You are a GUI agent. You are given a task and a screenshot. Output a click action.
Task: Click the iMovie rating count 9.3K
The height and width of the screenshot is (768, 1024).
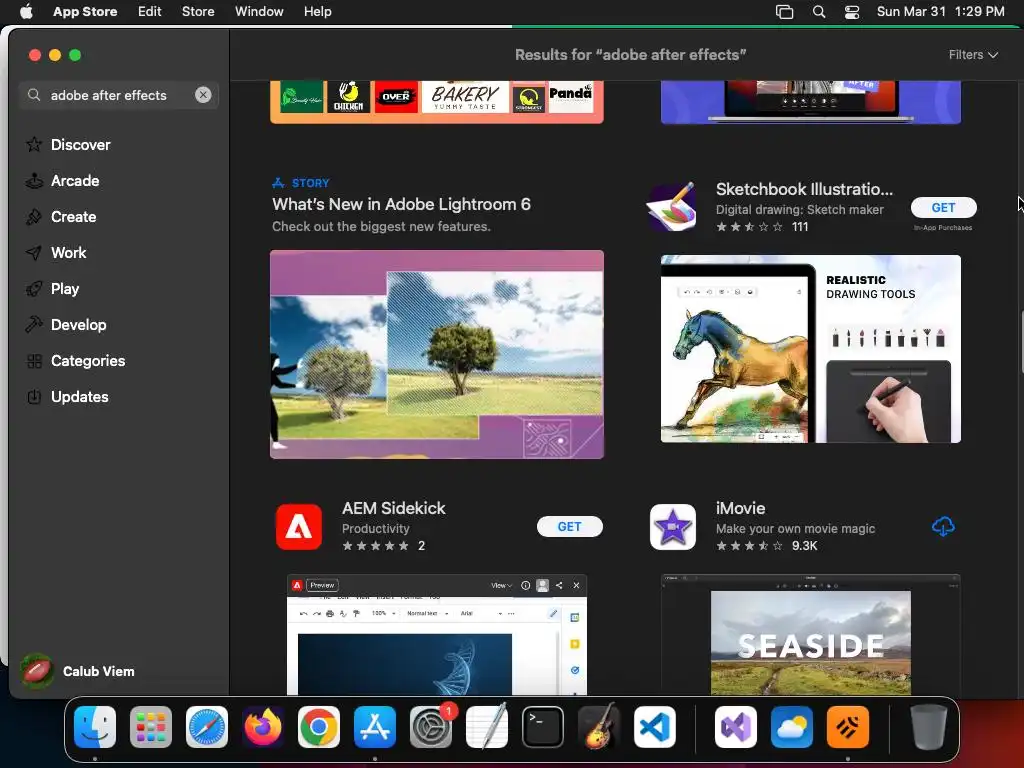(x=804, y=545)
